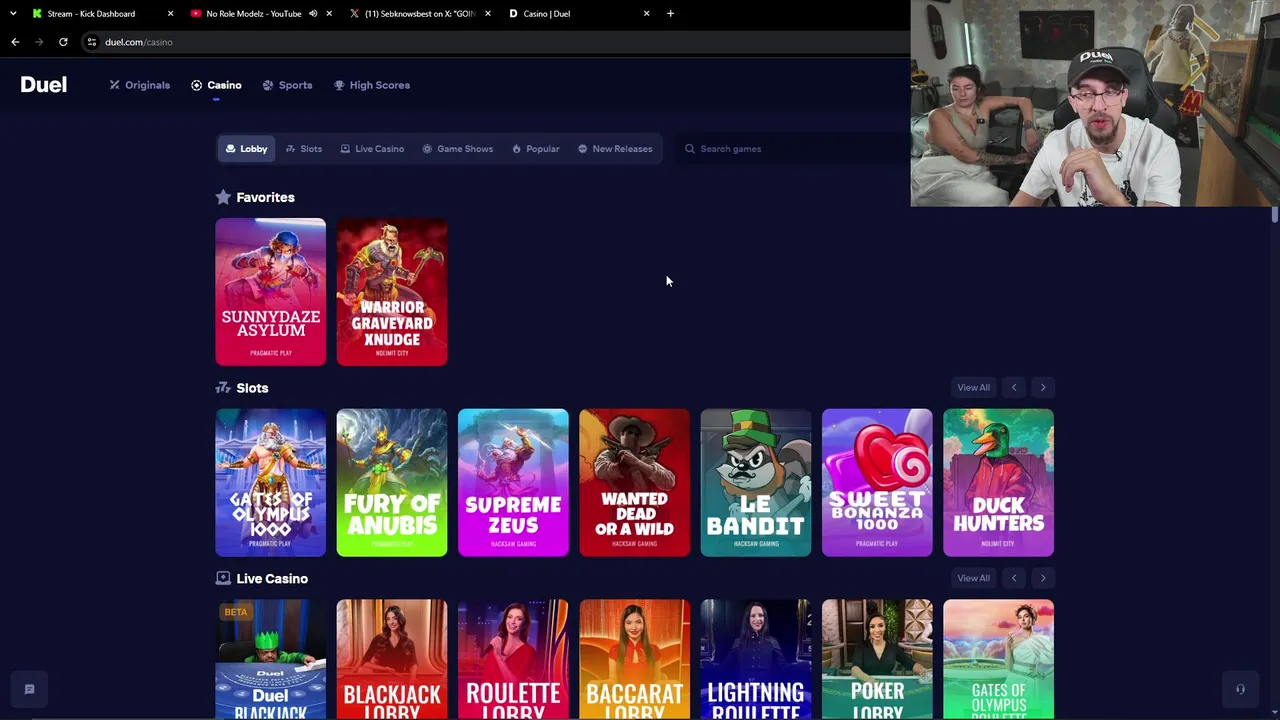The image size is (1280, 720).
Task: Open Gates of Olympus Roulette live game
Action: click(998, 659)
